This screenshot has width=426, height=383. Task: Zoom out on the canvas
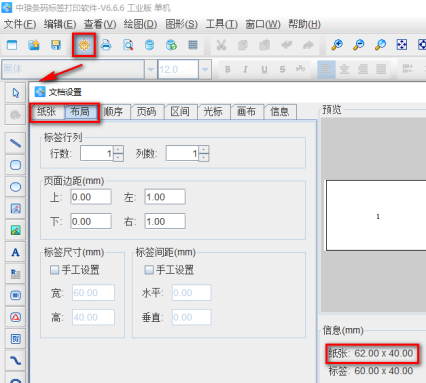[x=359, y=45]
